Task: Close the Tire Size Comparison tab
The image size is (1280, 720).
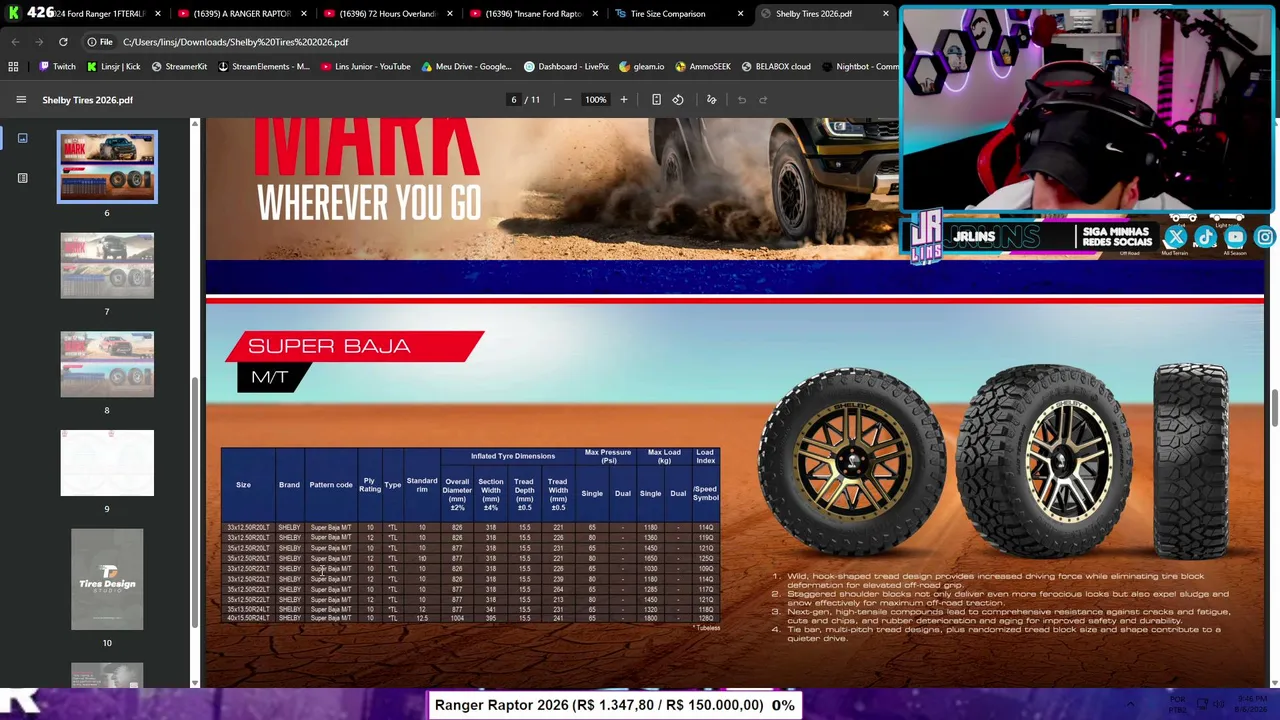Action: pyautogui.click(x=740, y=14)
